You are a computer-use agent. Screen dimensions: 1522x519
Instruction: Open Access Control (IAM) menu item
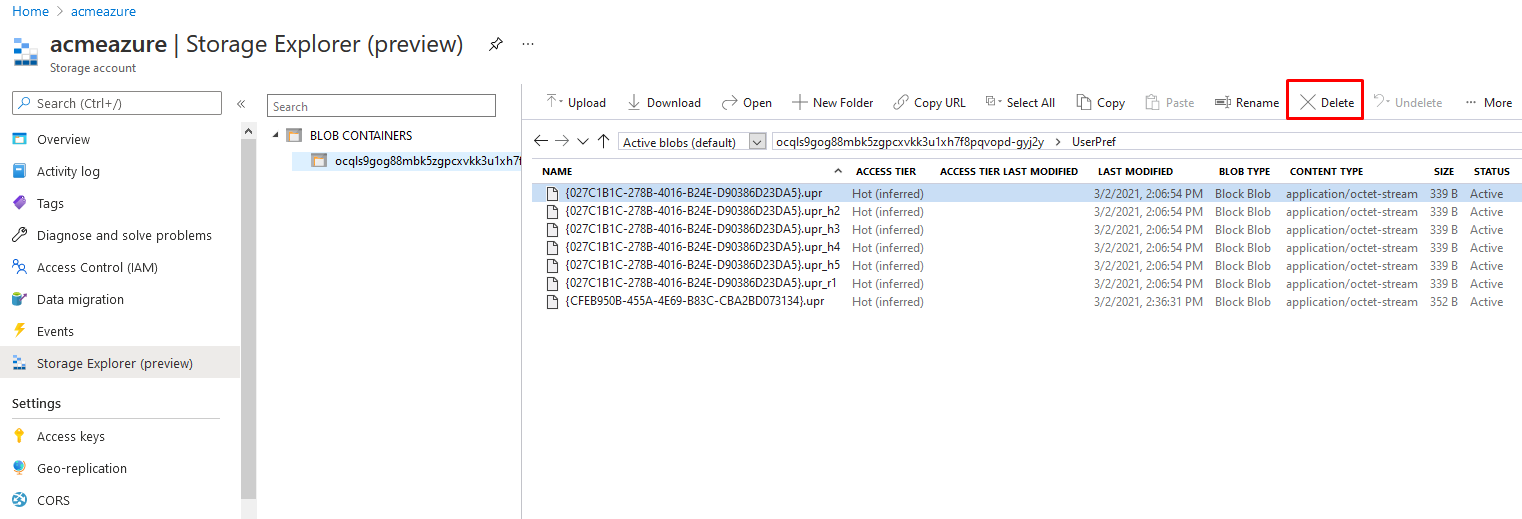click(x=97, y=267)
